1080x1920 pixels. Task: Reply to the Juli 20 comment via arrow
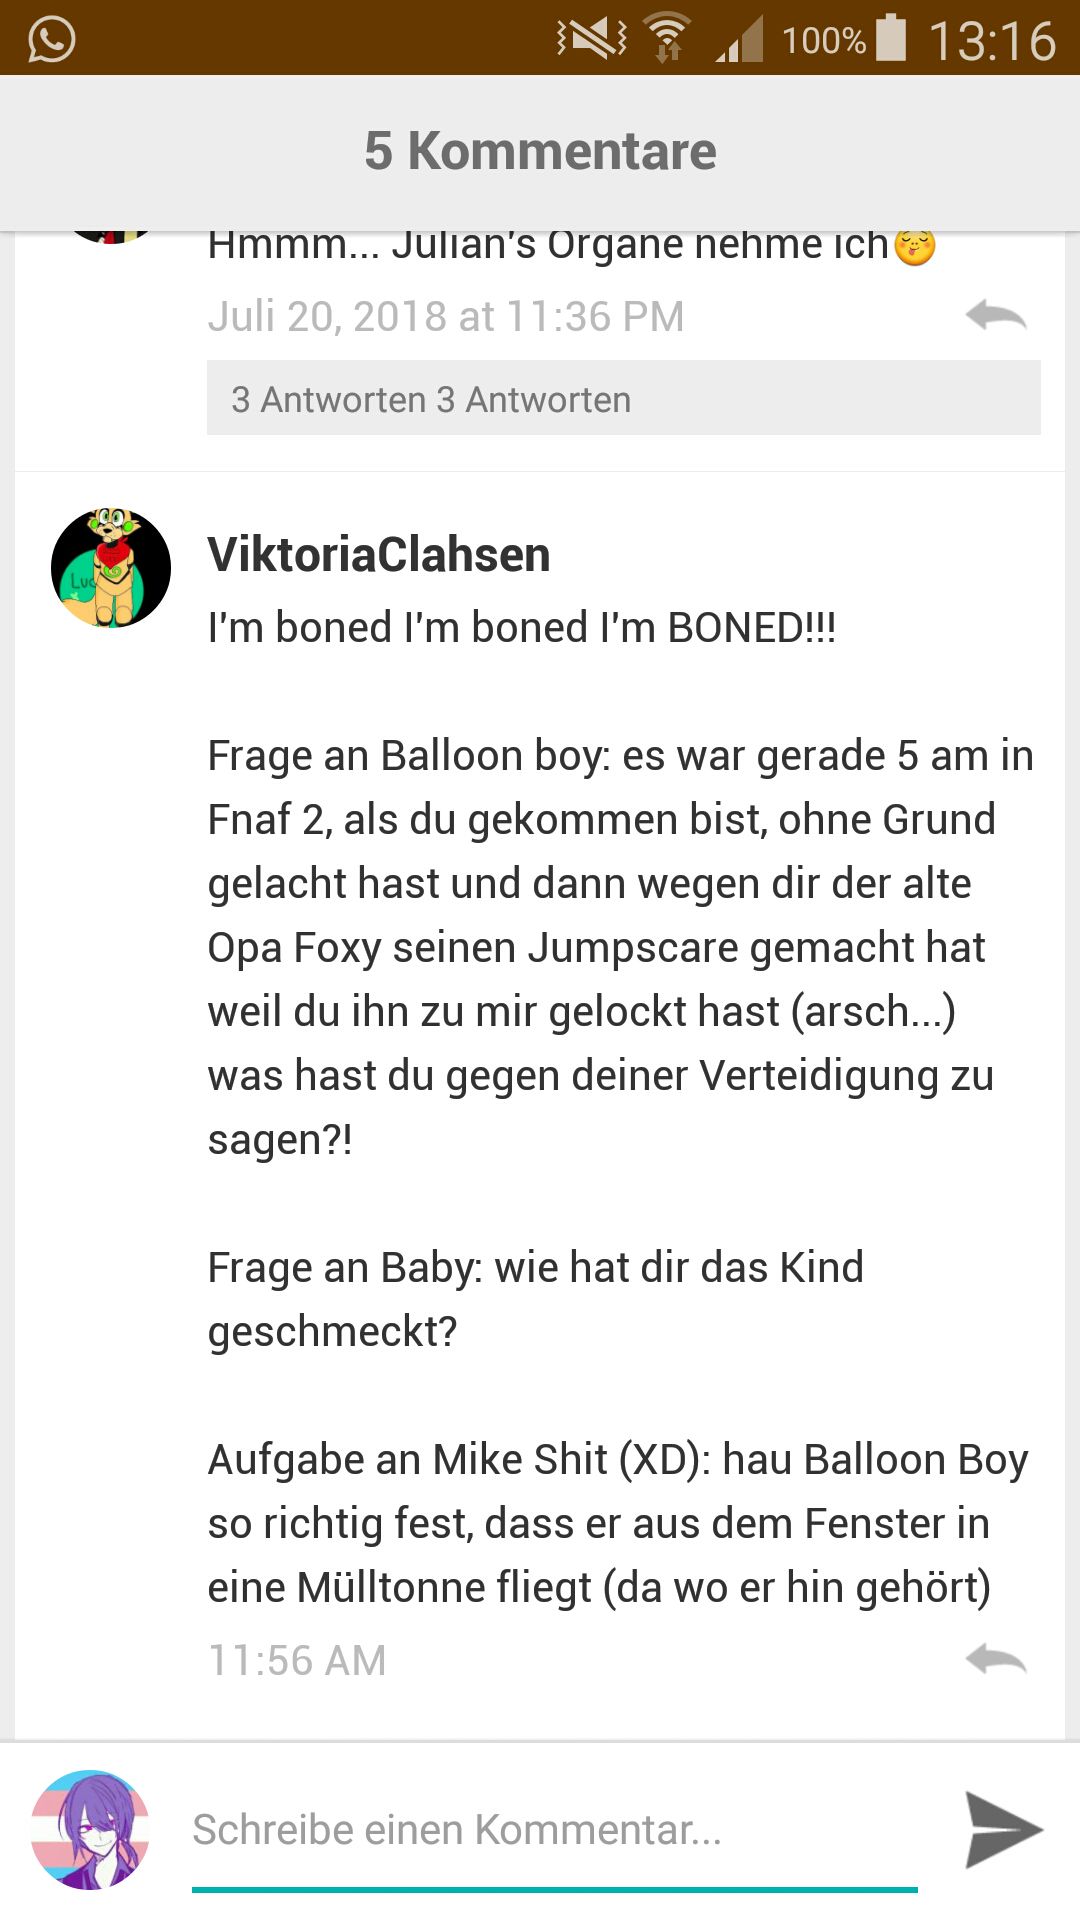click(996, 315)
